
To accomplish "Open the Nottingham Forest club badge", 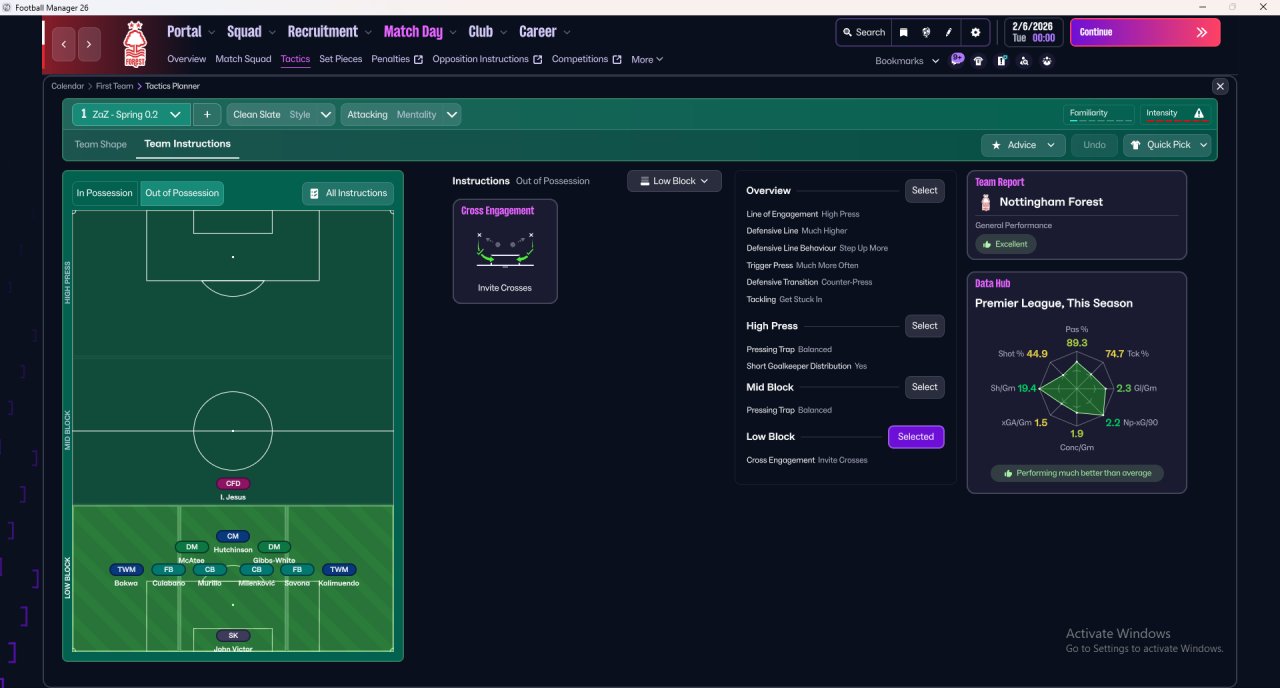I will 134,44.
